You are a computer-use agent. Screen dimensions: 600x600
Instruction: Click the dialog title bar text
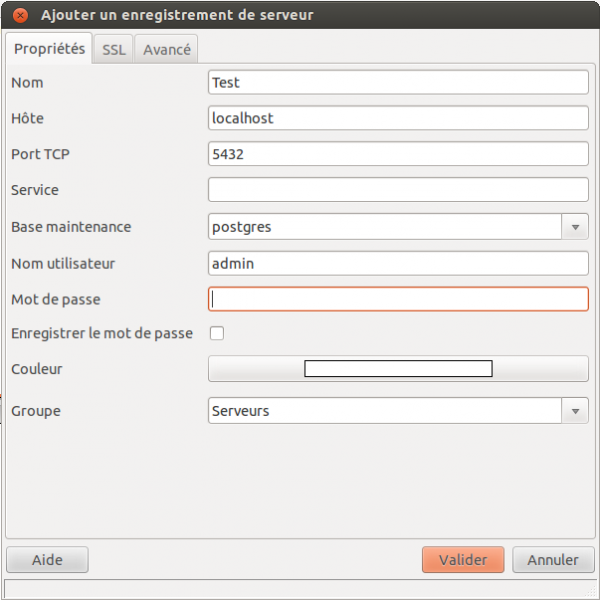[x=177, y=15]
